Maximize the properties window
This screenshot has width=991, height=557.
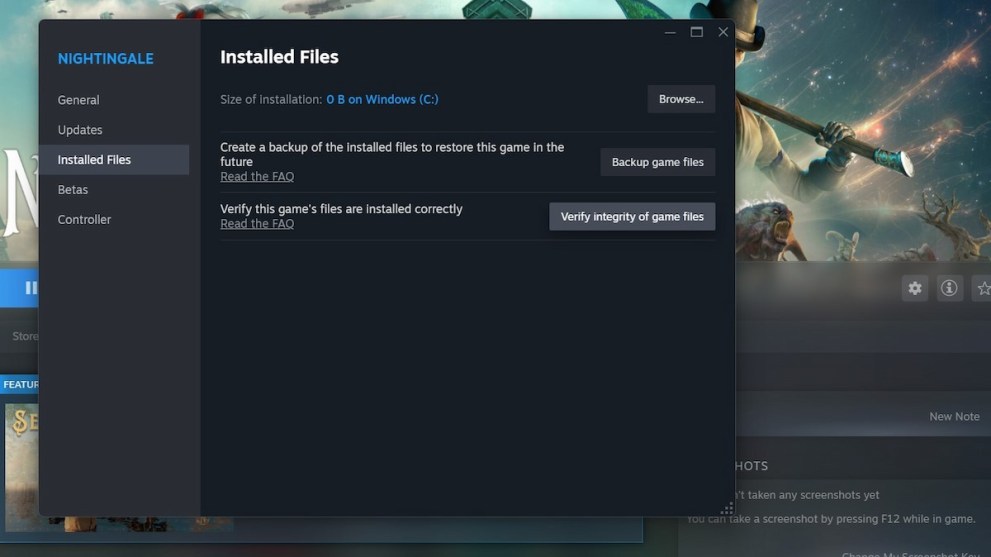point(697,32)
